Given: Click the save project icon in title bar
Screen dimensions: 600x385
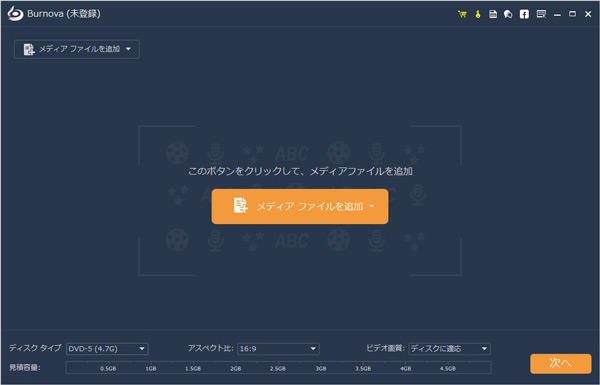Looking at the screenshot, I should [x=493, y=14].
